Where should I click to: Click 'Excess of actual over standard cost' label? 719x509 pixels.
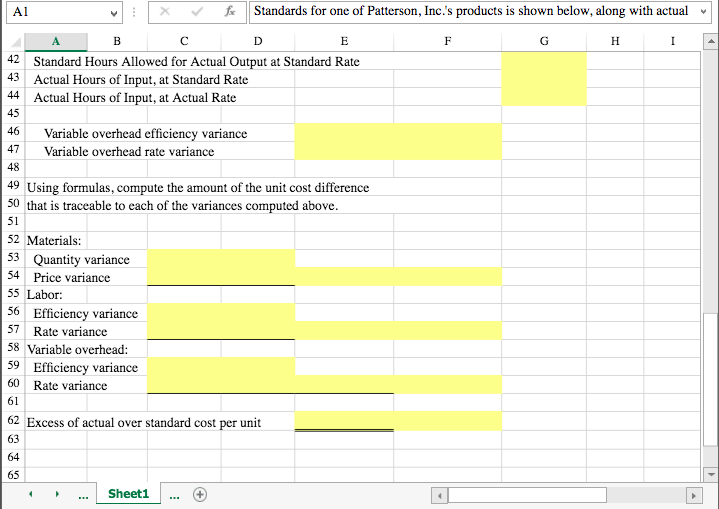pyautogui.click(x=144, y=422)
